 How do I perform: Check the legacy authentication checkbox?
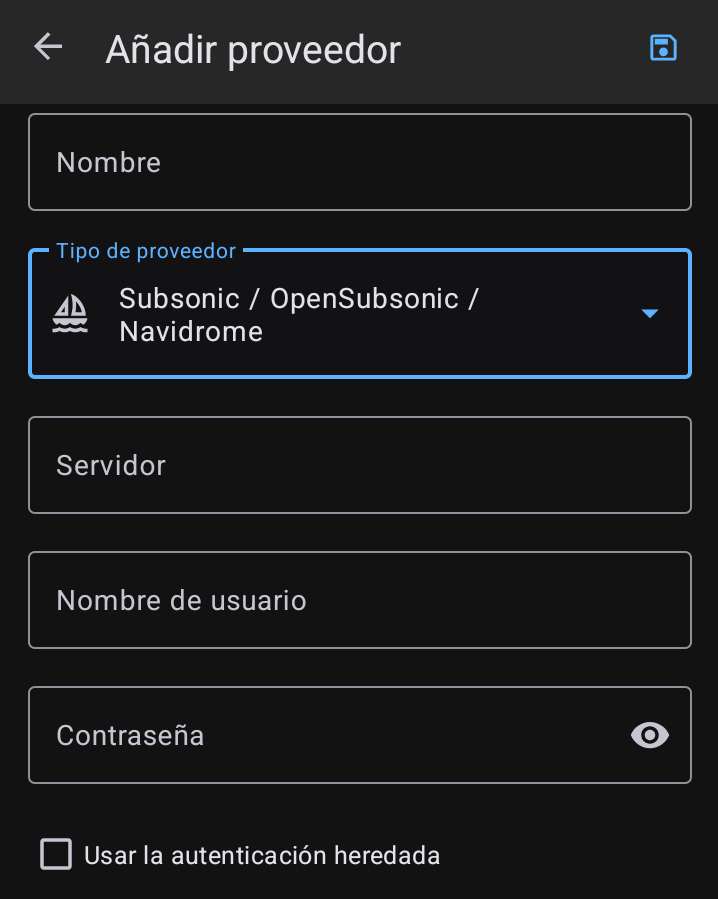pos(55,854)
